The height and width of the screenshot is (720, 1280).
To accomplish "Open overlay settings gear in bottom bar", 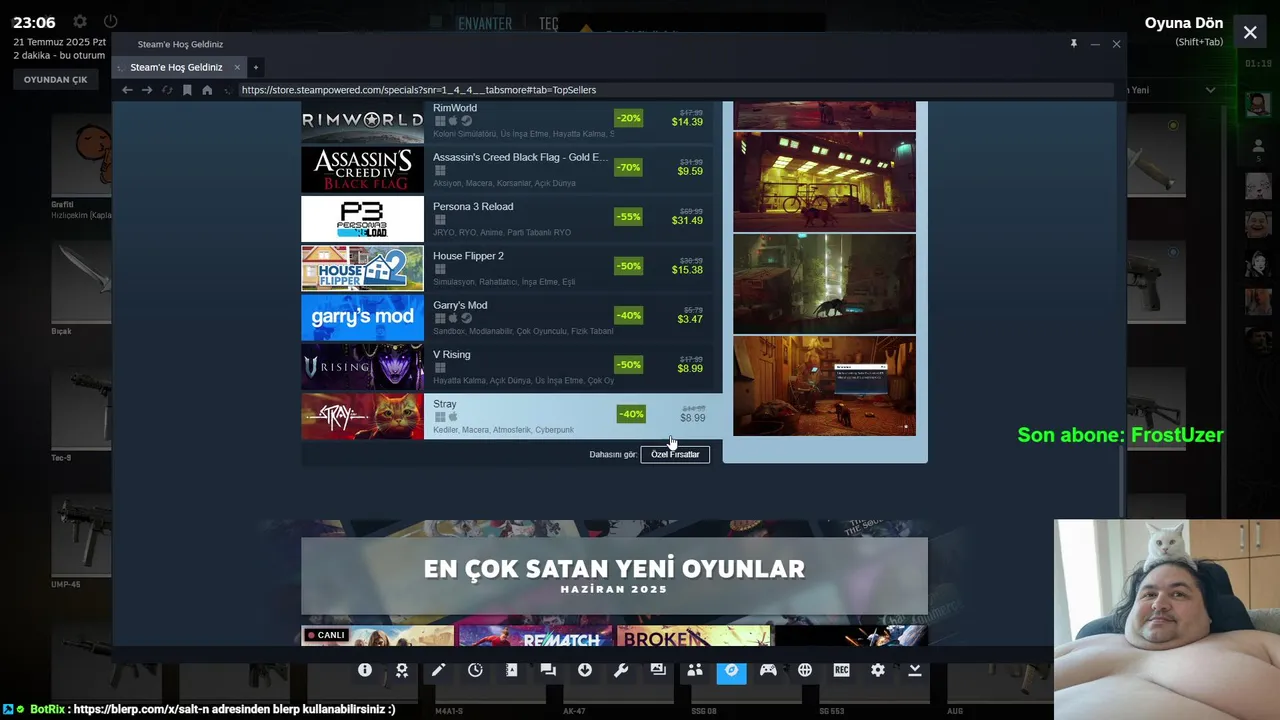I will (x=878, y=670).
